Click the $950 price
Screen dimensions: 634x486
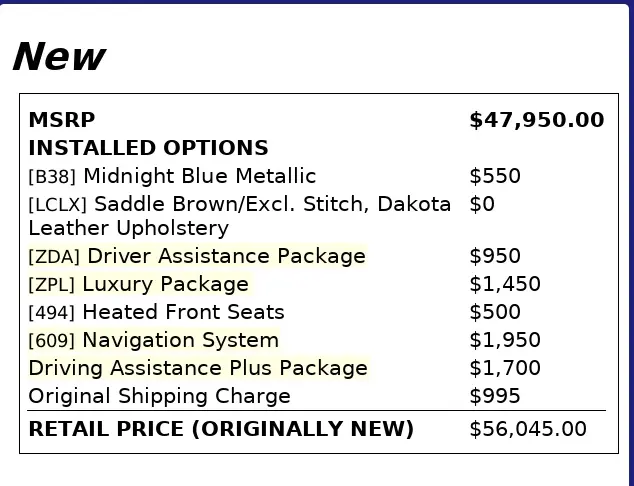(495, 256)
